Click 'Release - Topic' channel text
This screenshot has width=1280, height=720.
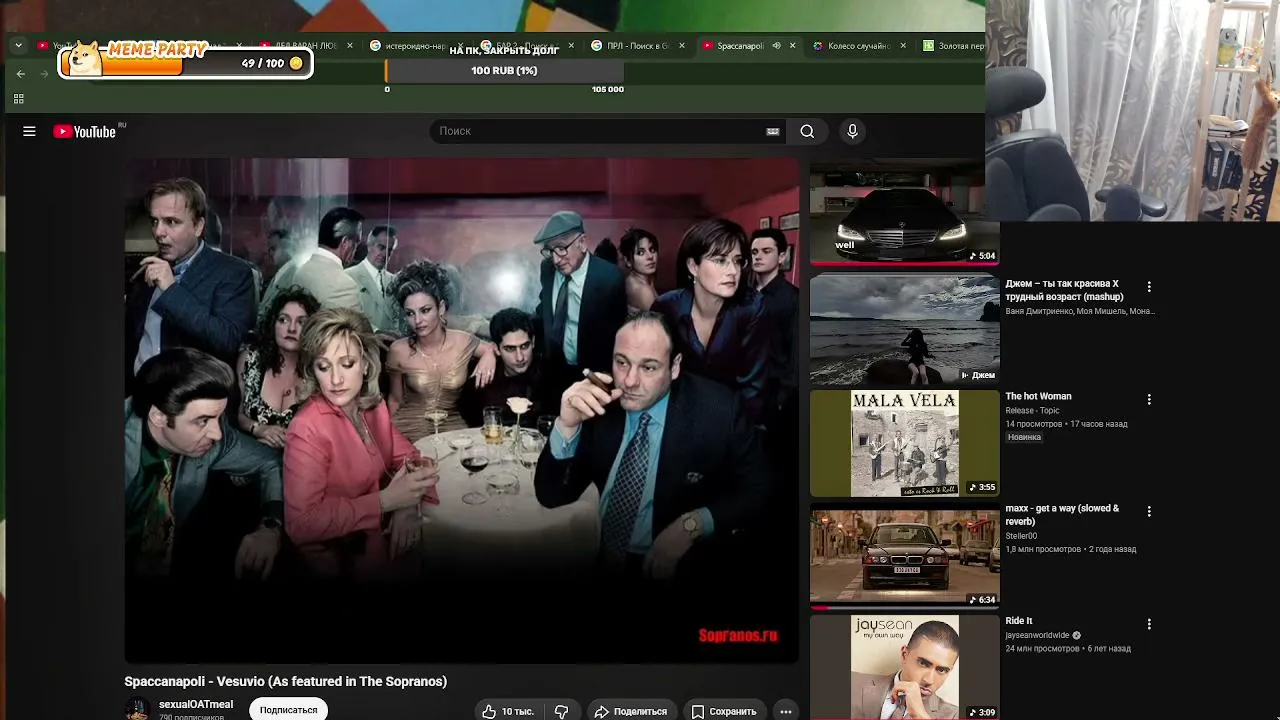pos(1032,411)
